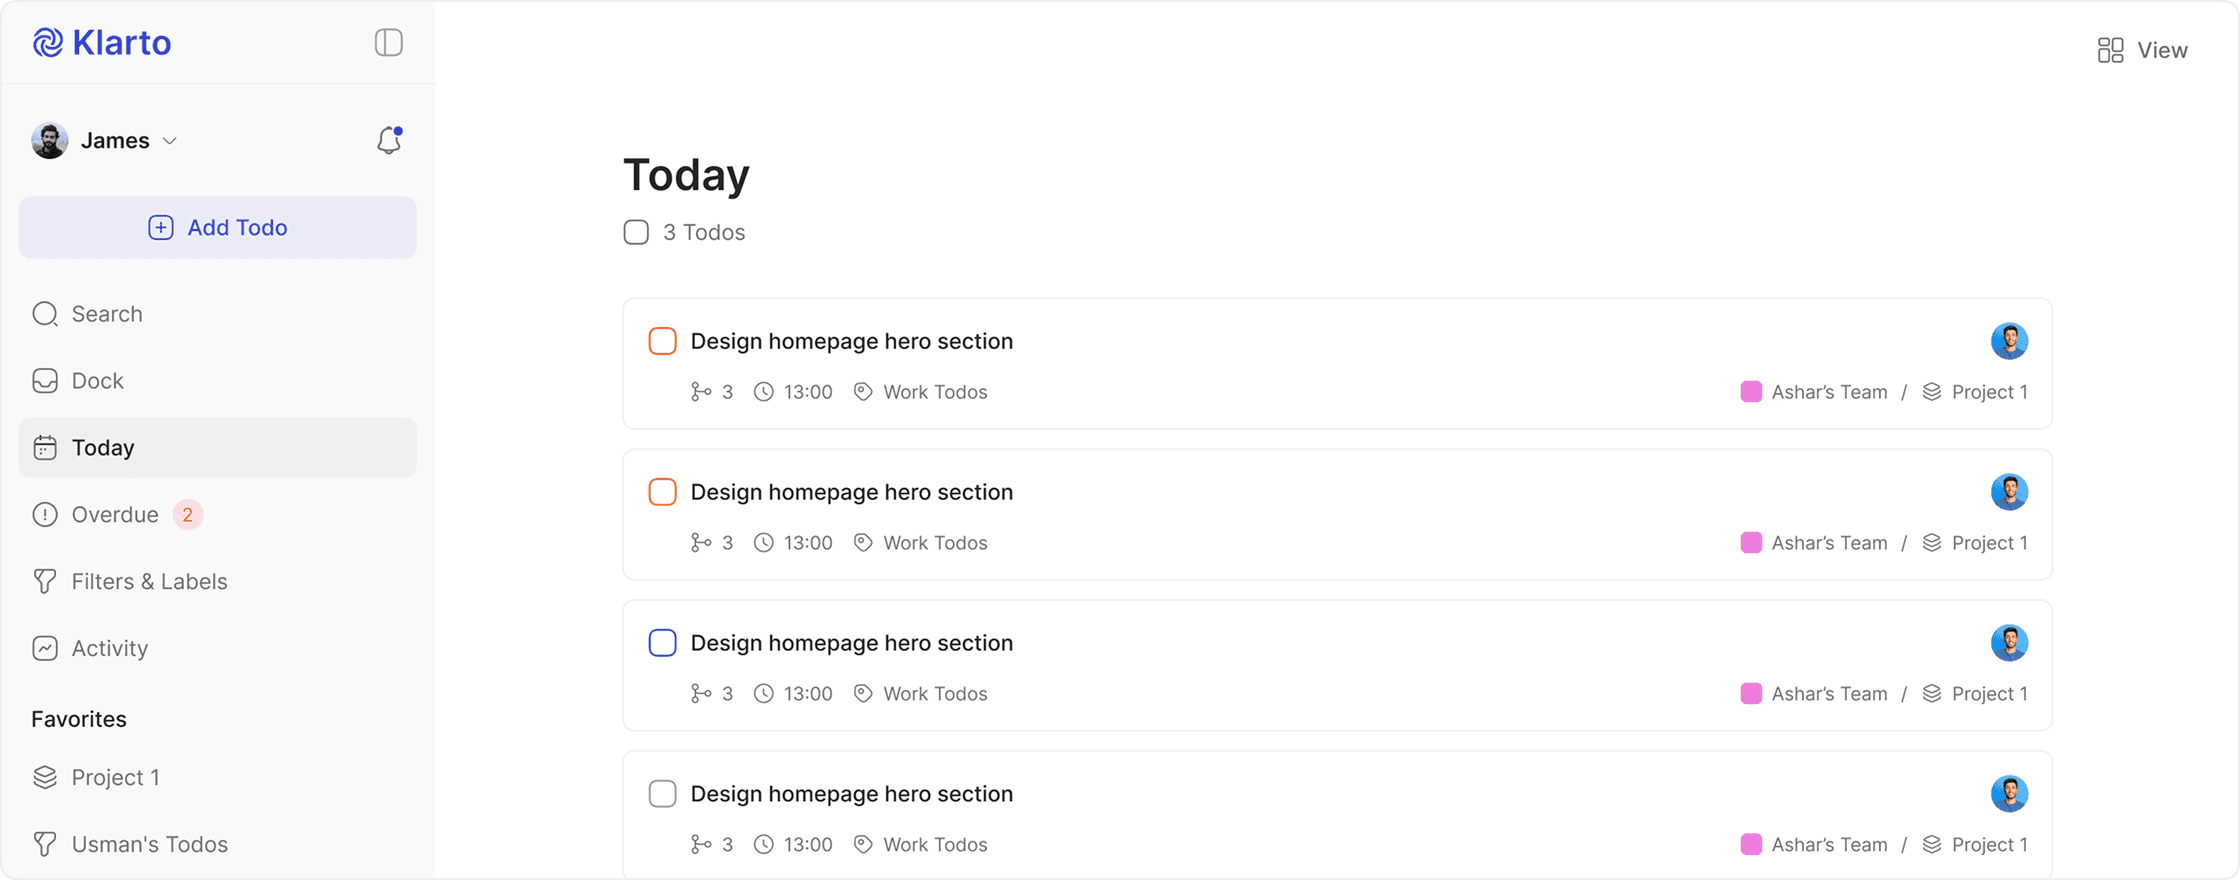Screen dimensions: 2240x880
Task: Click the Klarto logo icon
Action: click(x=47, y=42)
